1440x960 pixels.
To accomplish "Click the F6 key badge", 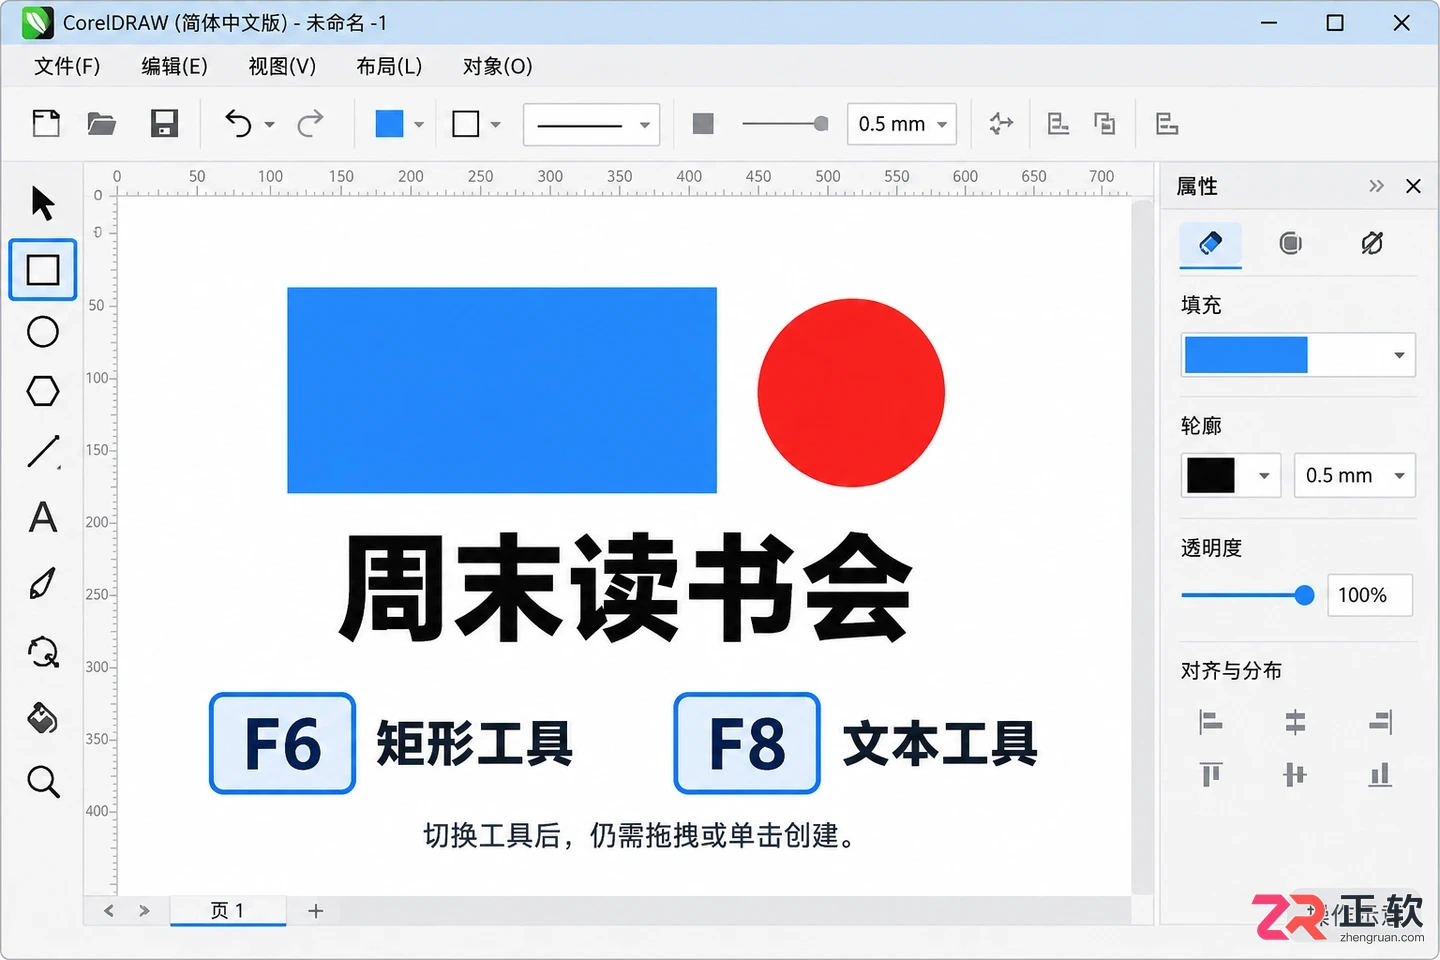I will tap(283, 743).
